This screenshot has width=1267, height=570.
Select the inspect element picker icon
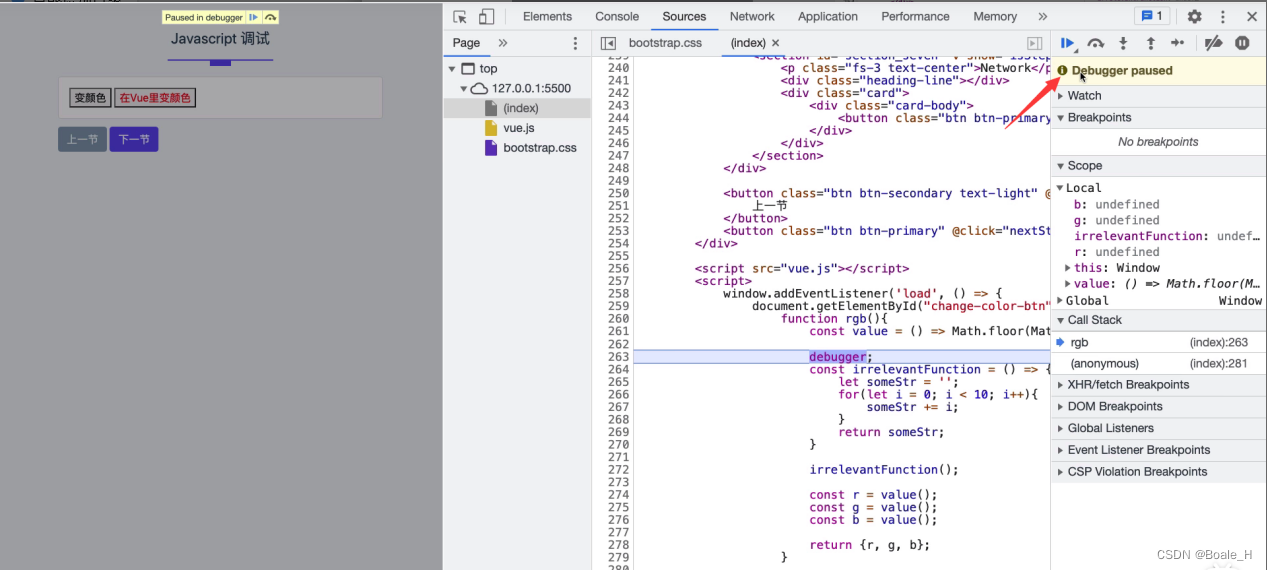coord(460,16)
